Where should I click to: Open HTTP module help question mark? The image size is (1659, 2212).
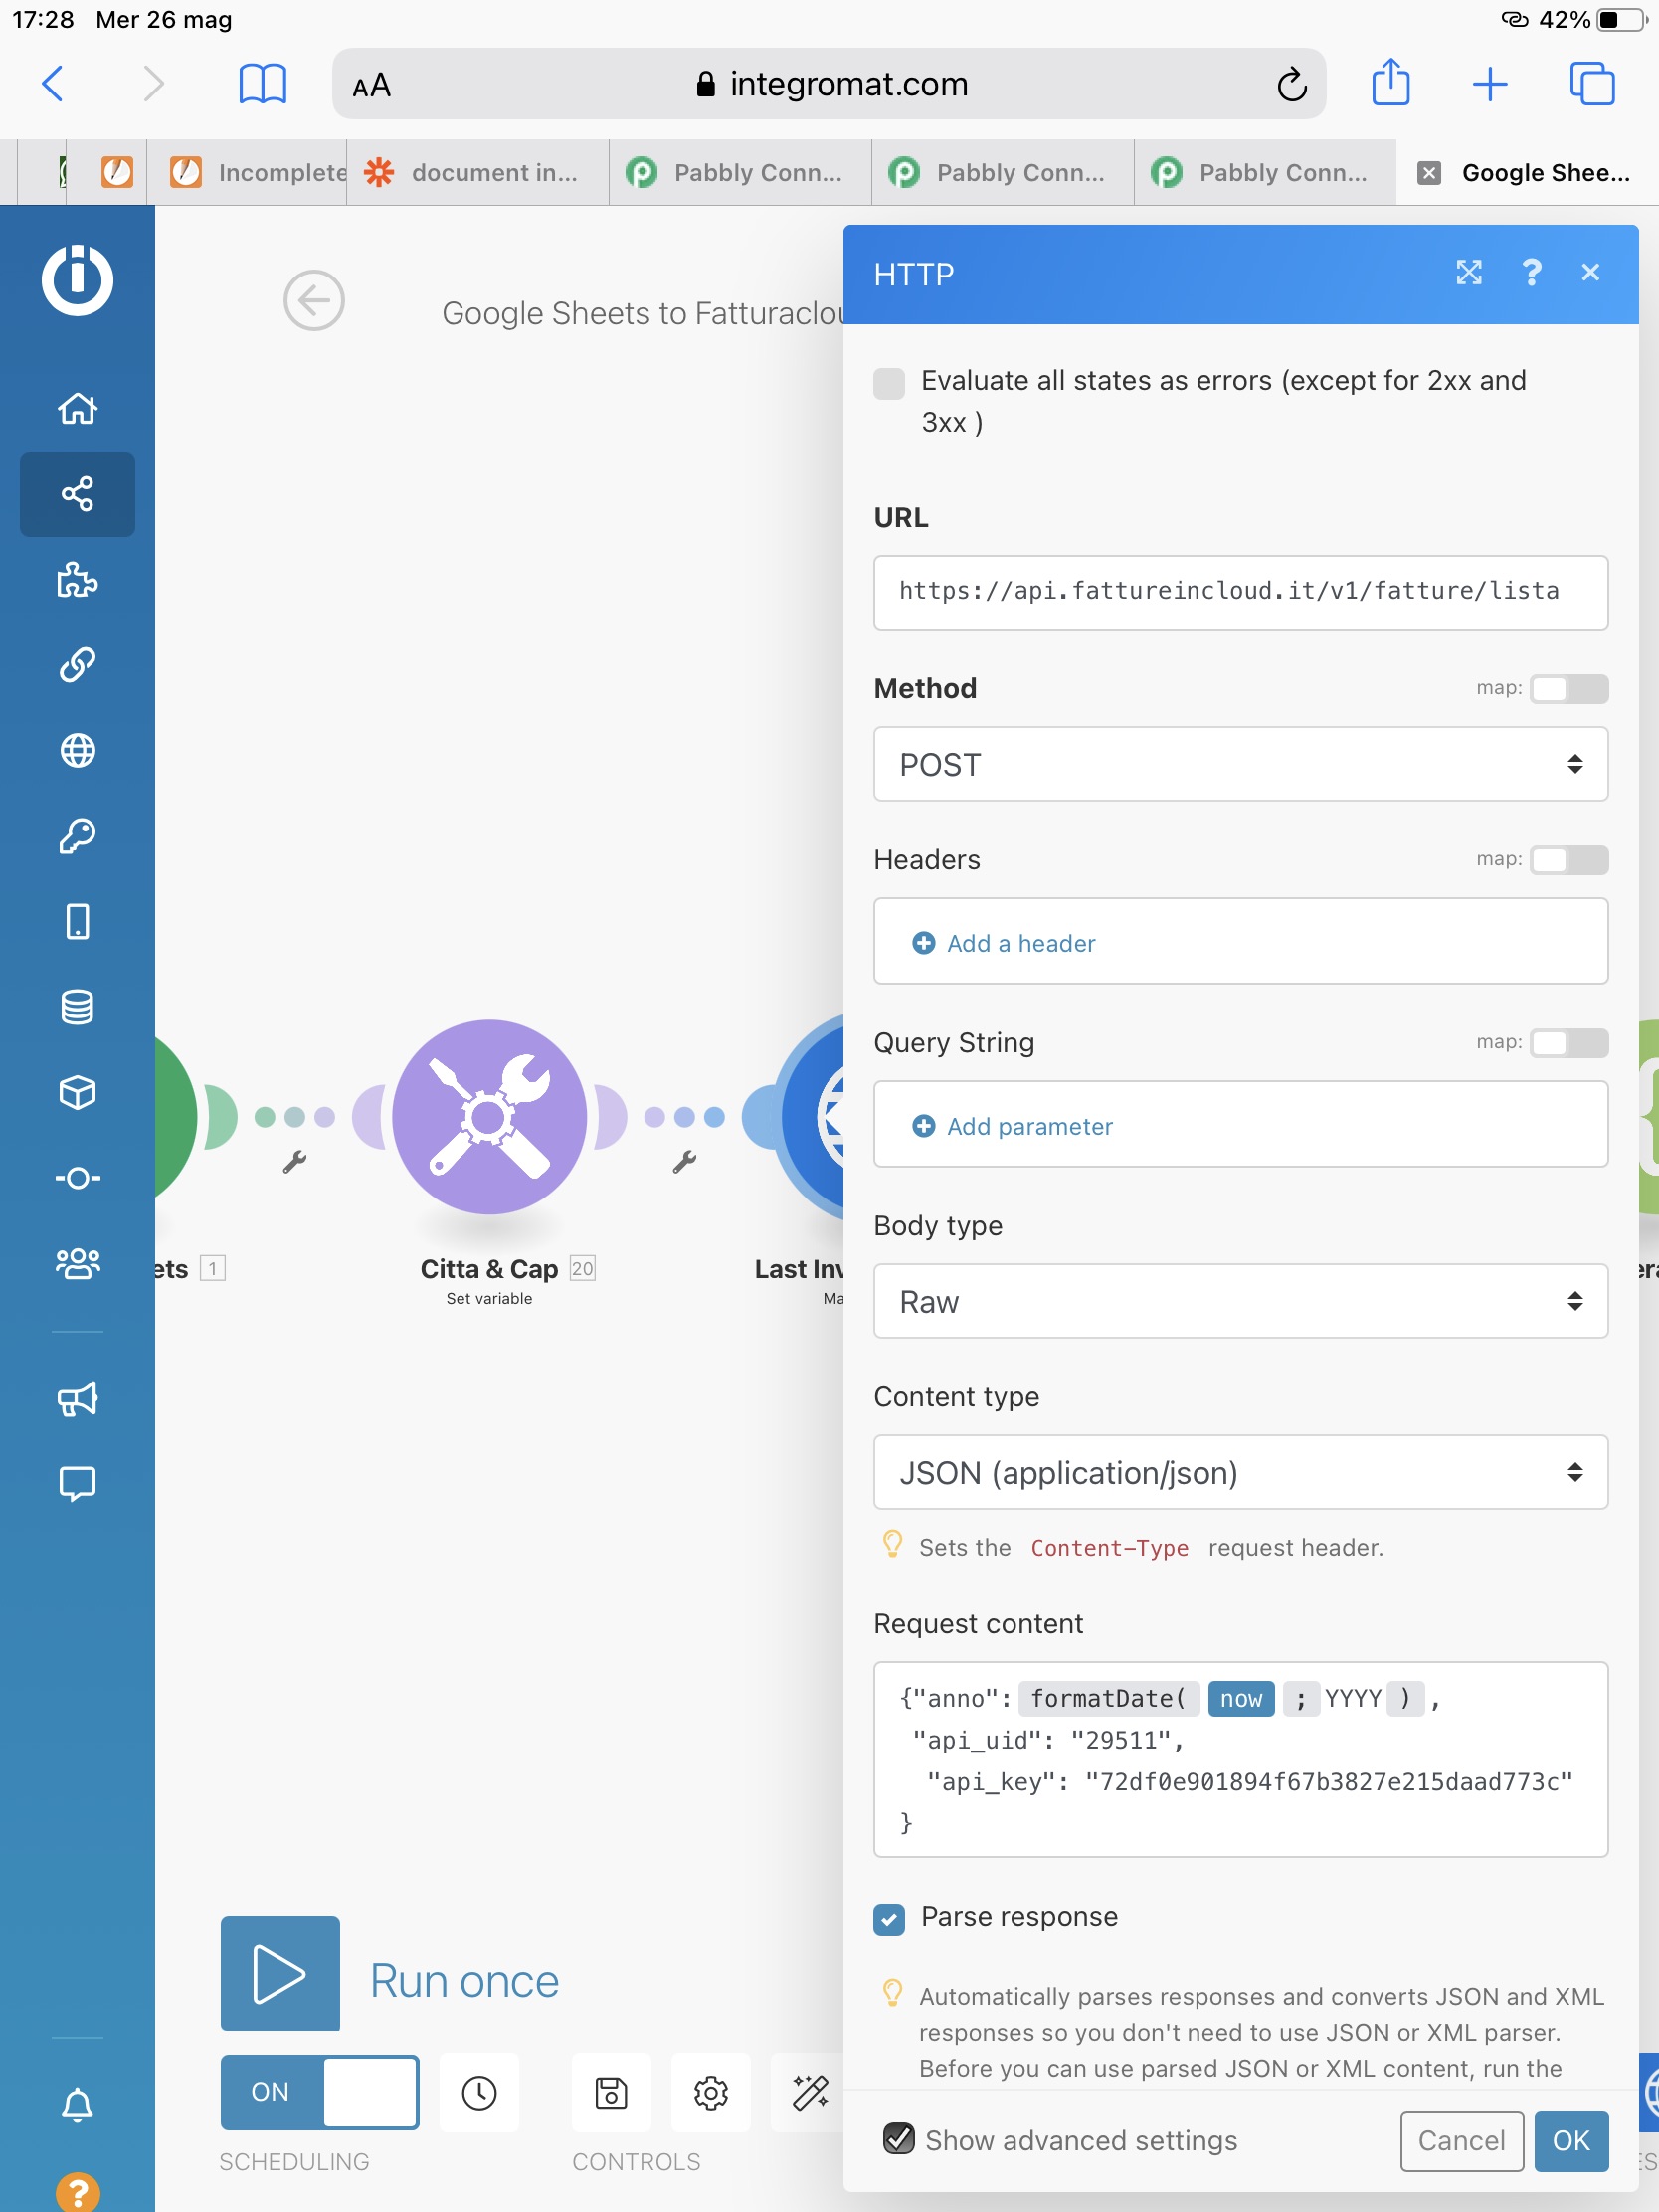(1531, 273)
